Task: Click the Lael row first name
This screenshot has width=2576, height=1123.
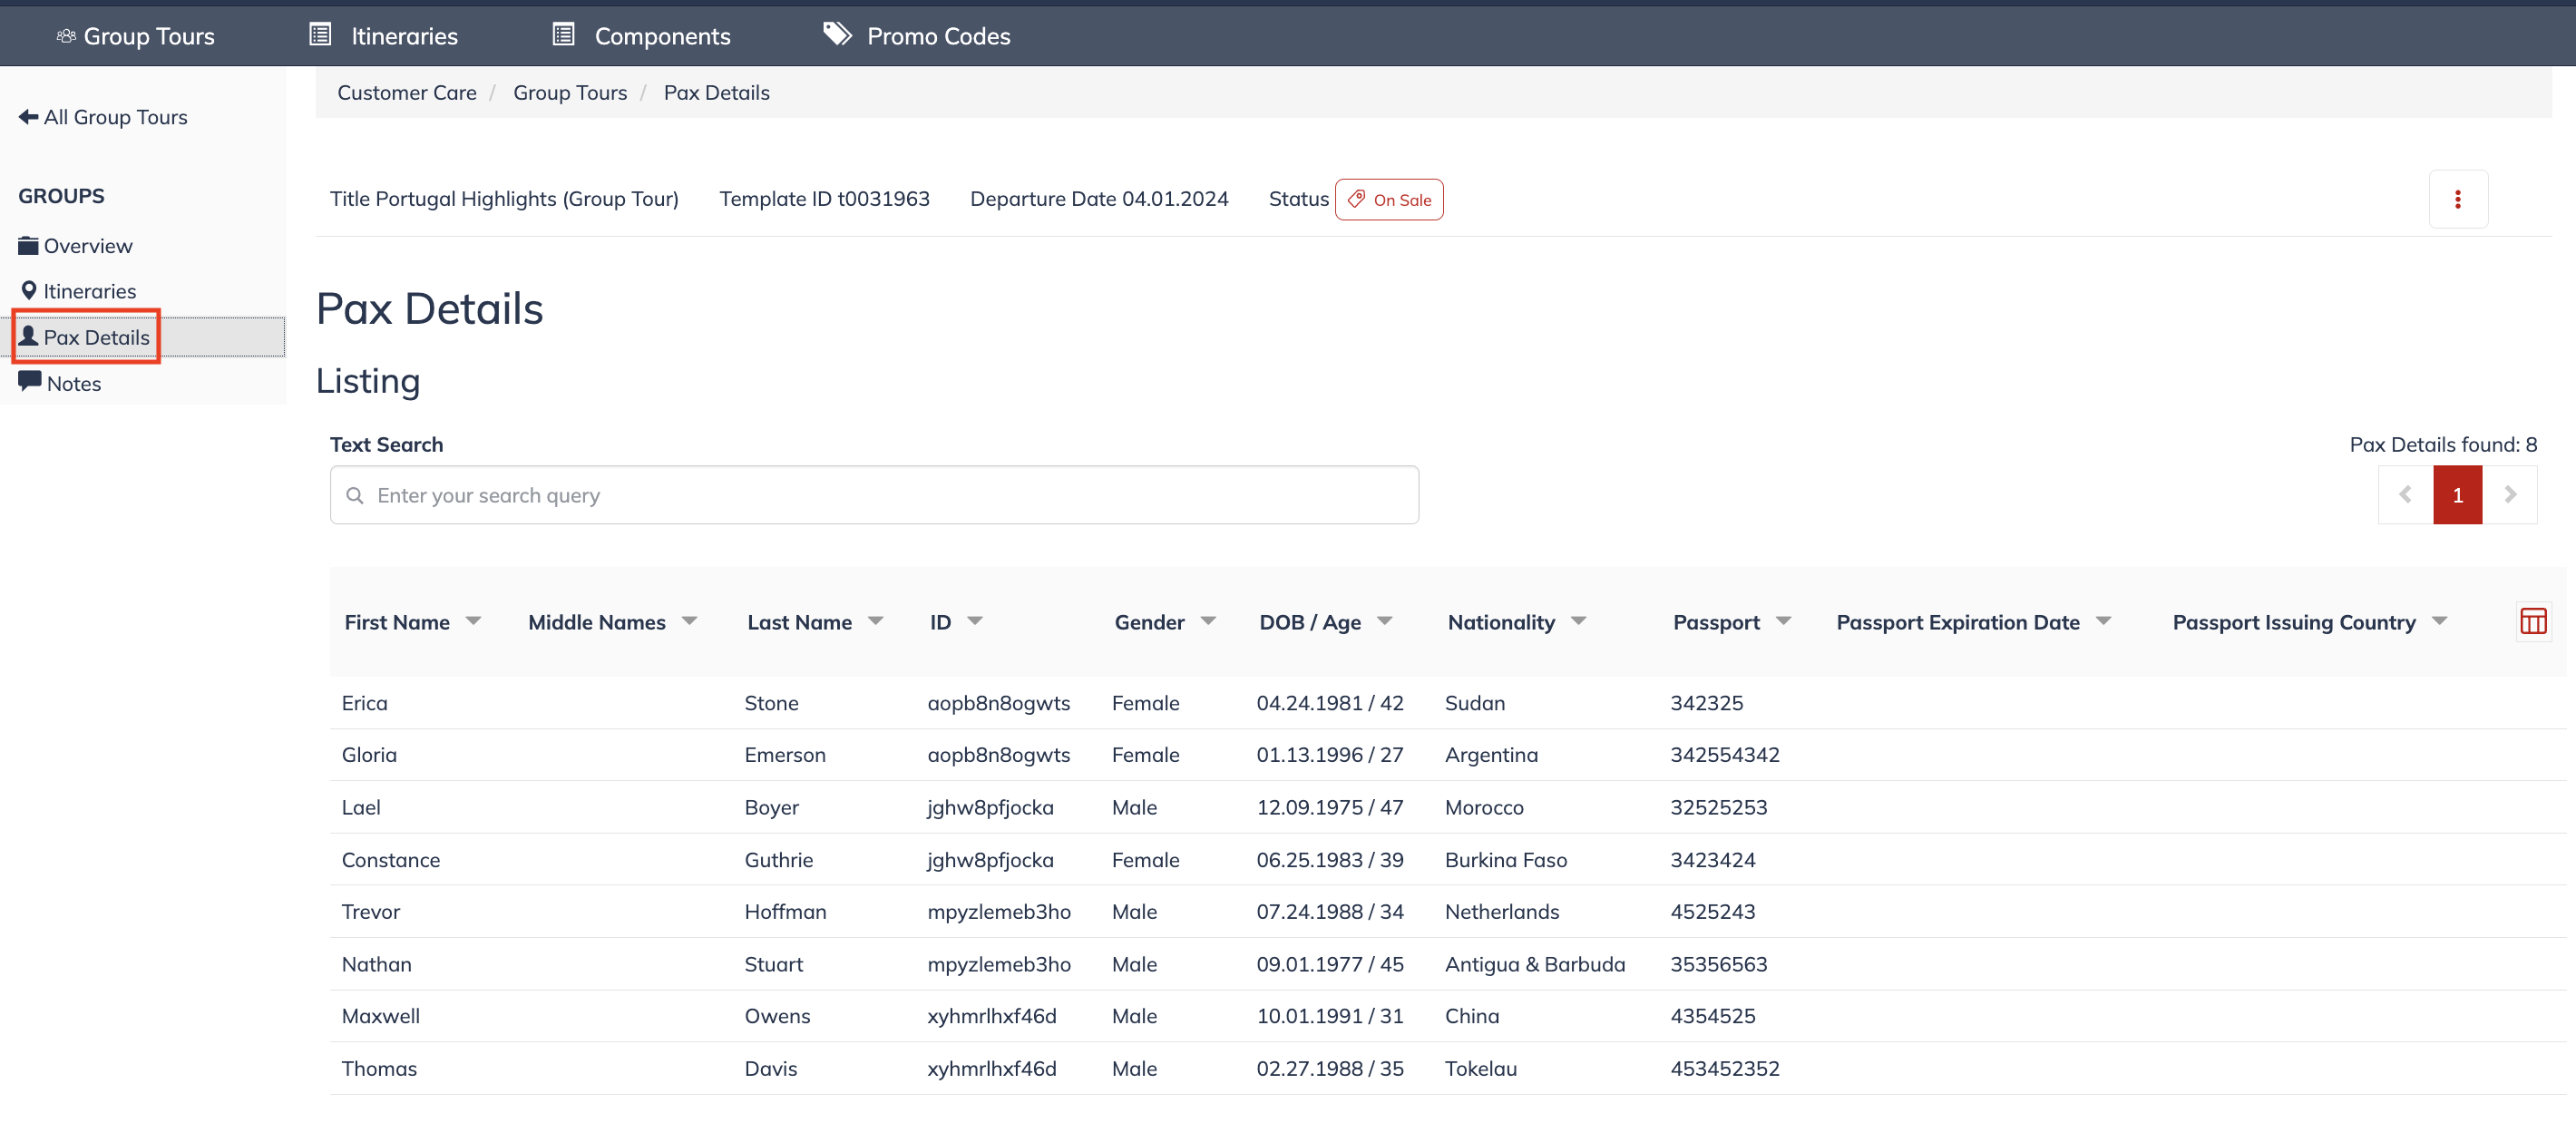Action: [x=361, y=807]
